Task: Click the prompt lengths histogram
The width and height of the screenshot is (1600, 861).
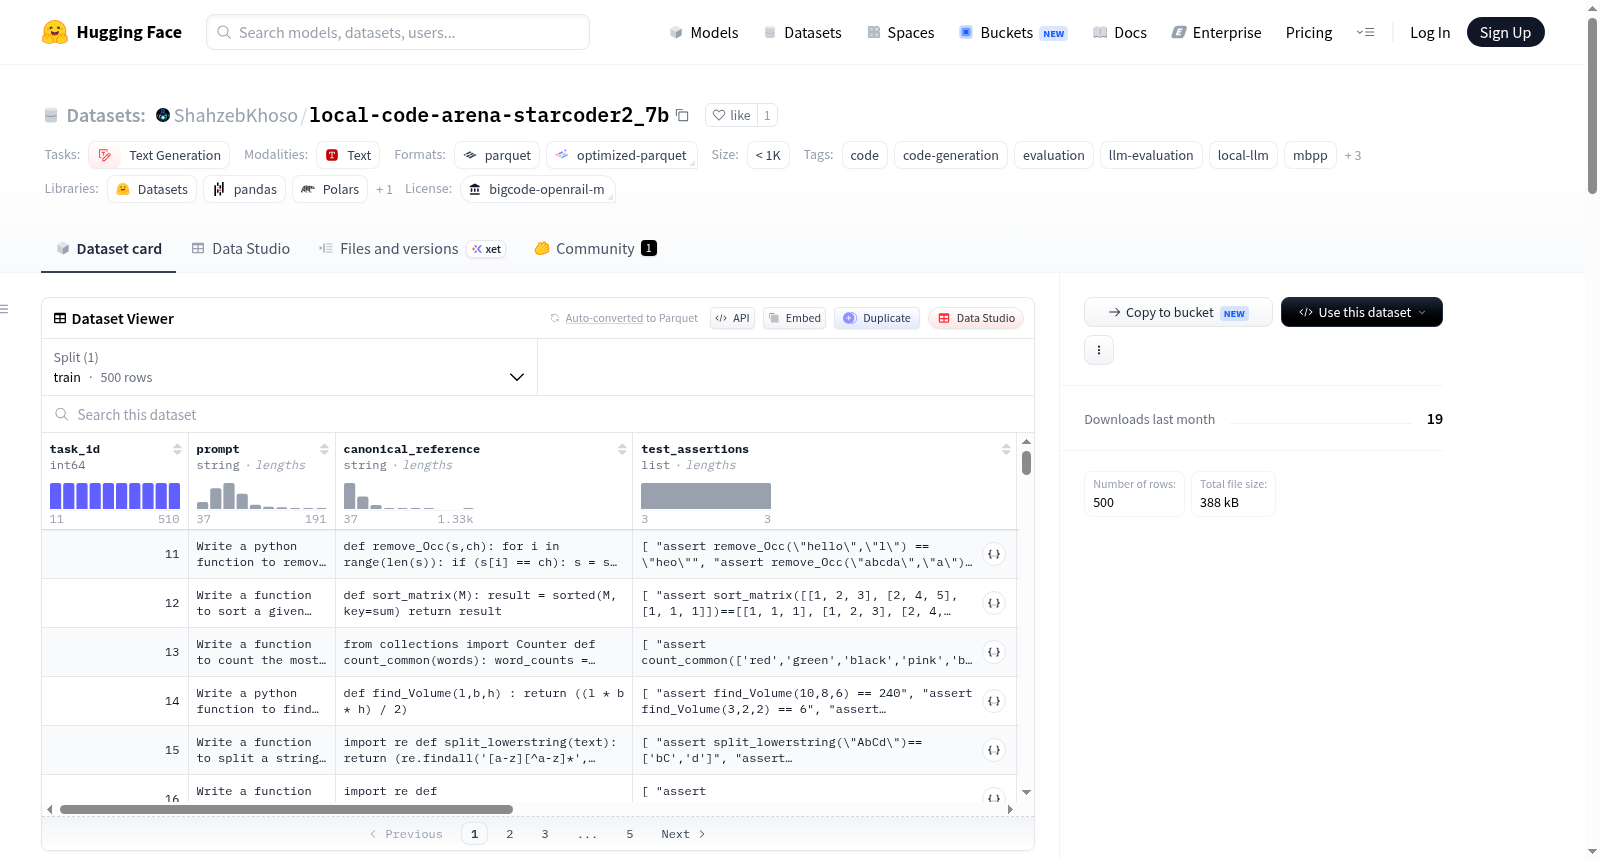Action: (261, 496)
